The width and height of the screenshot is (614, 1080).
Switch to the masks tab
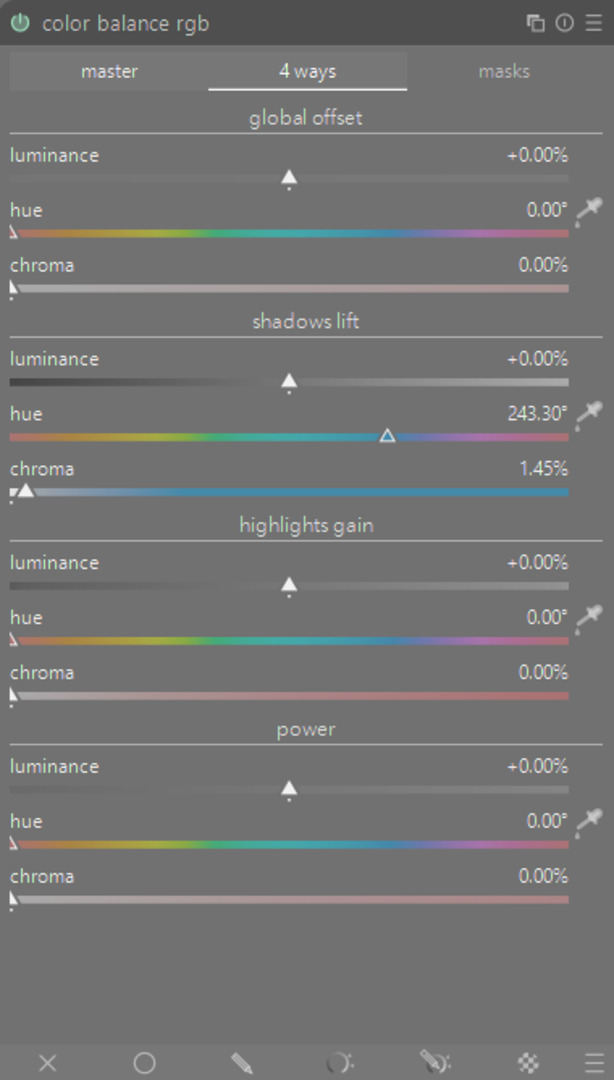(x=504, y=71)
